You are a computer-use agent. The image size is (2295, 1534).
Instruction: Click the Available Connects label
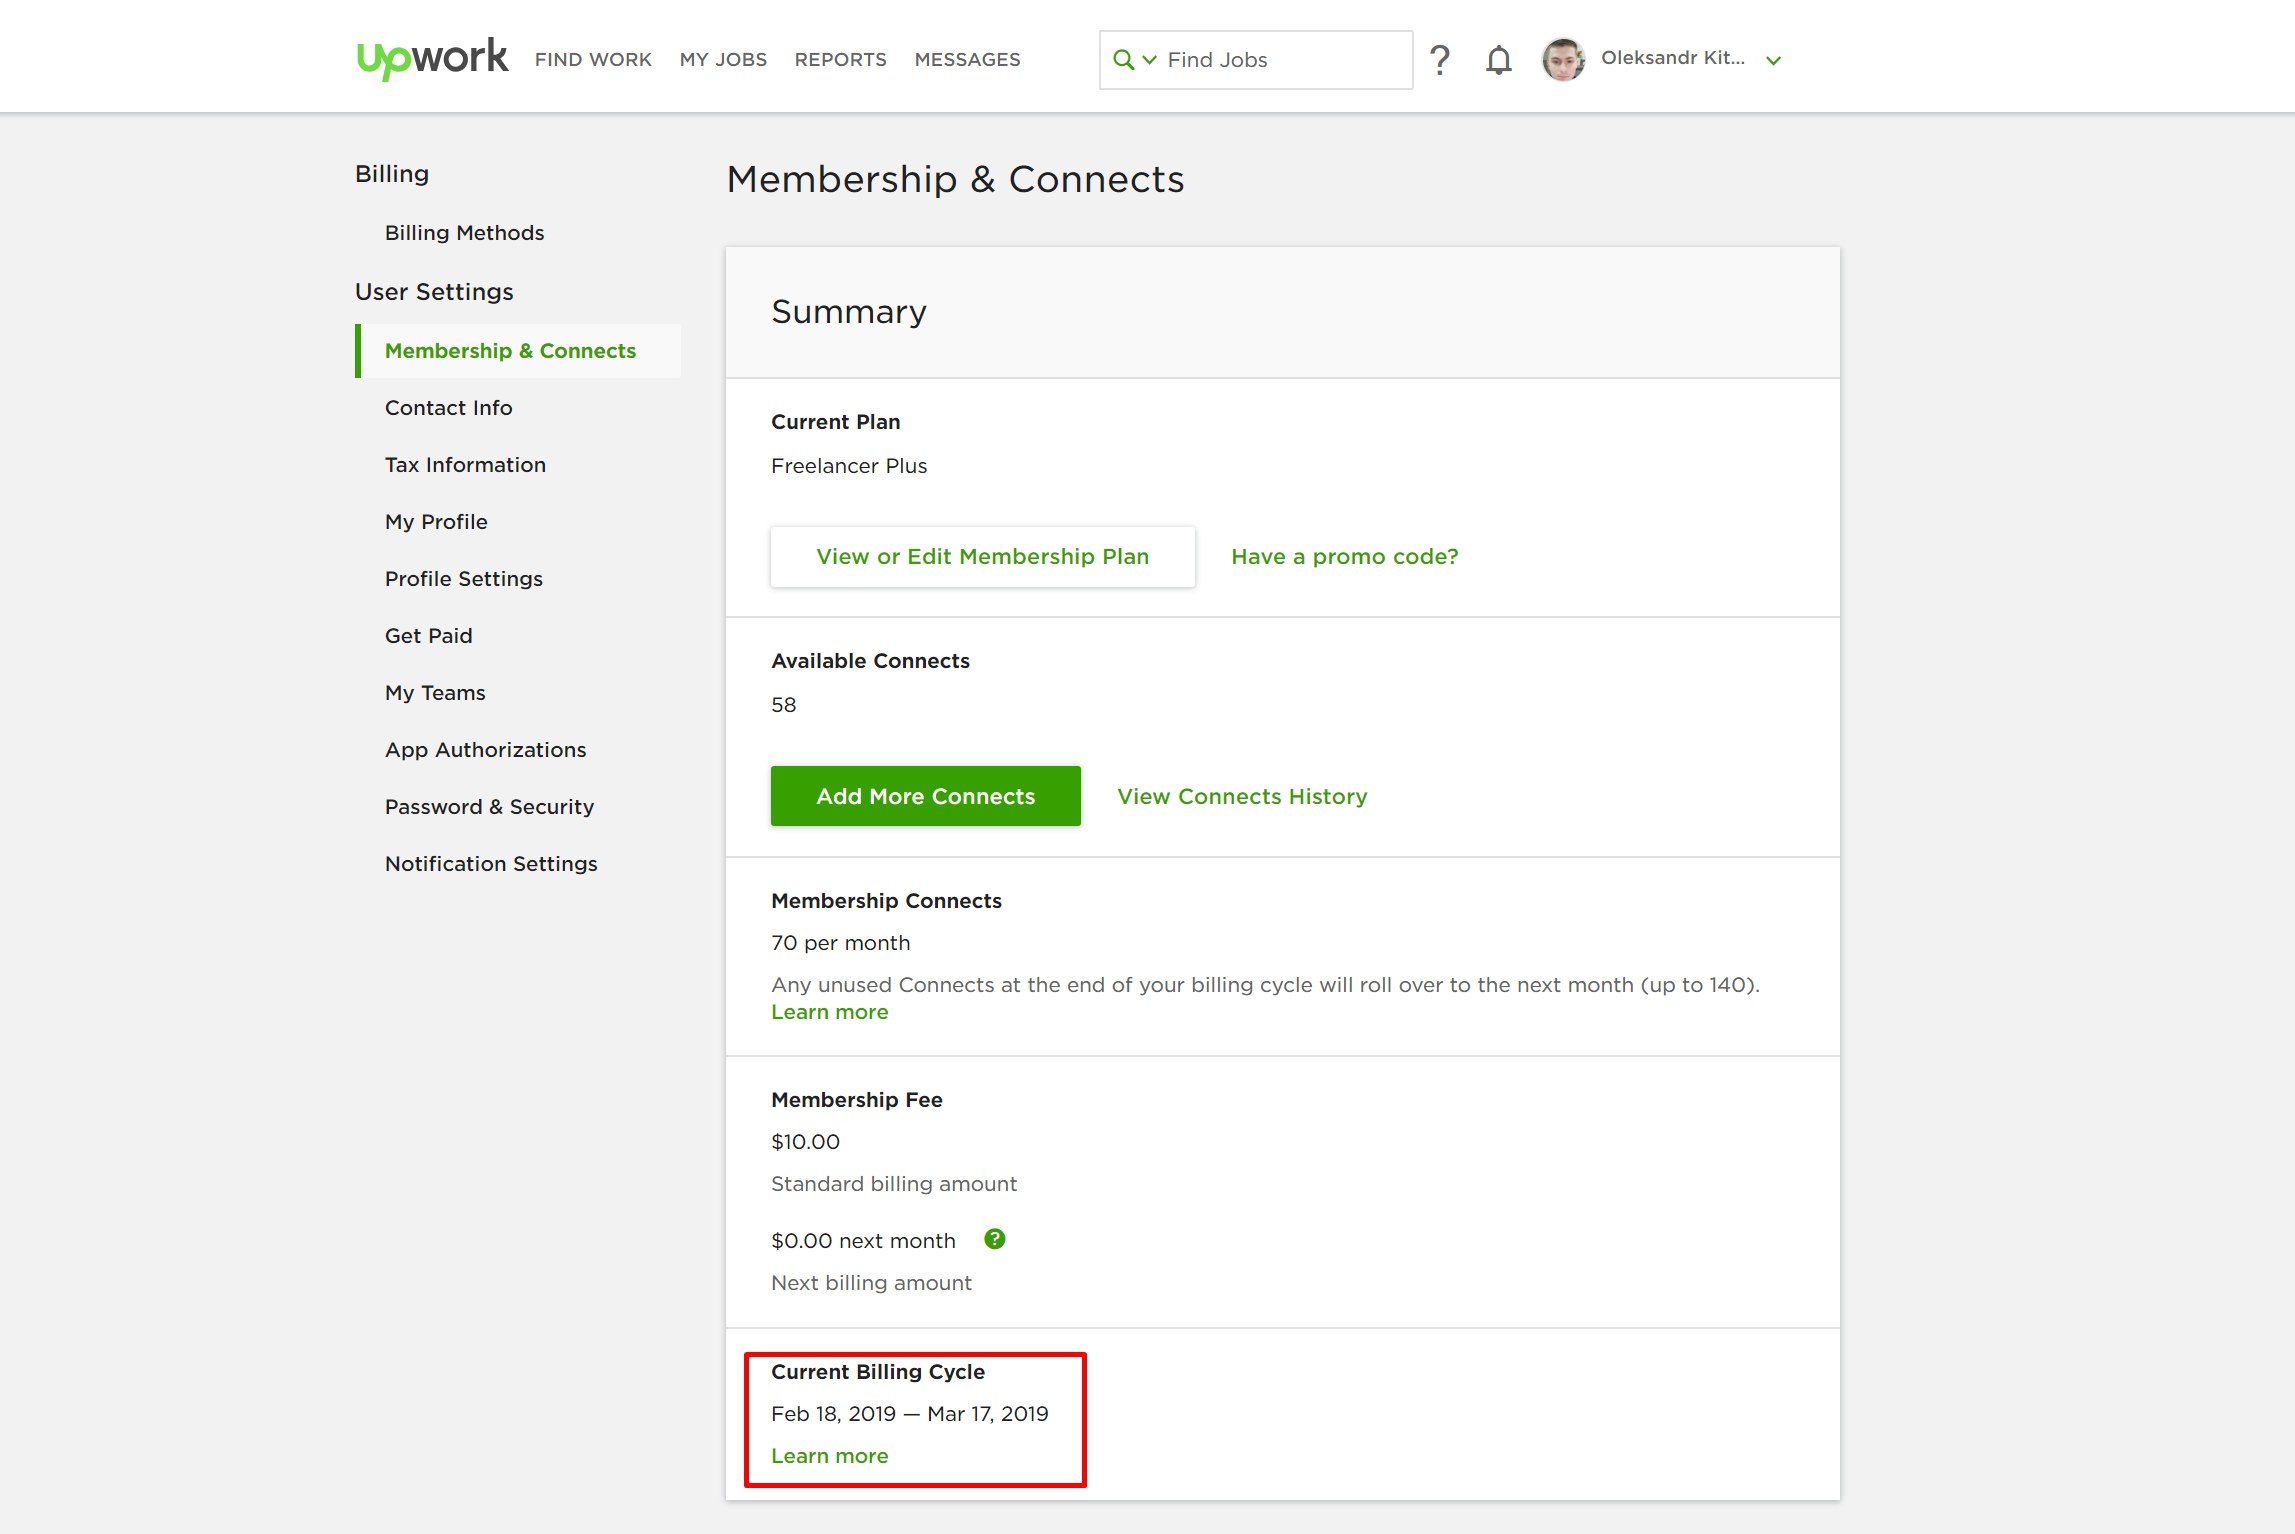coord(870,661)
